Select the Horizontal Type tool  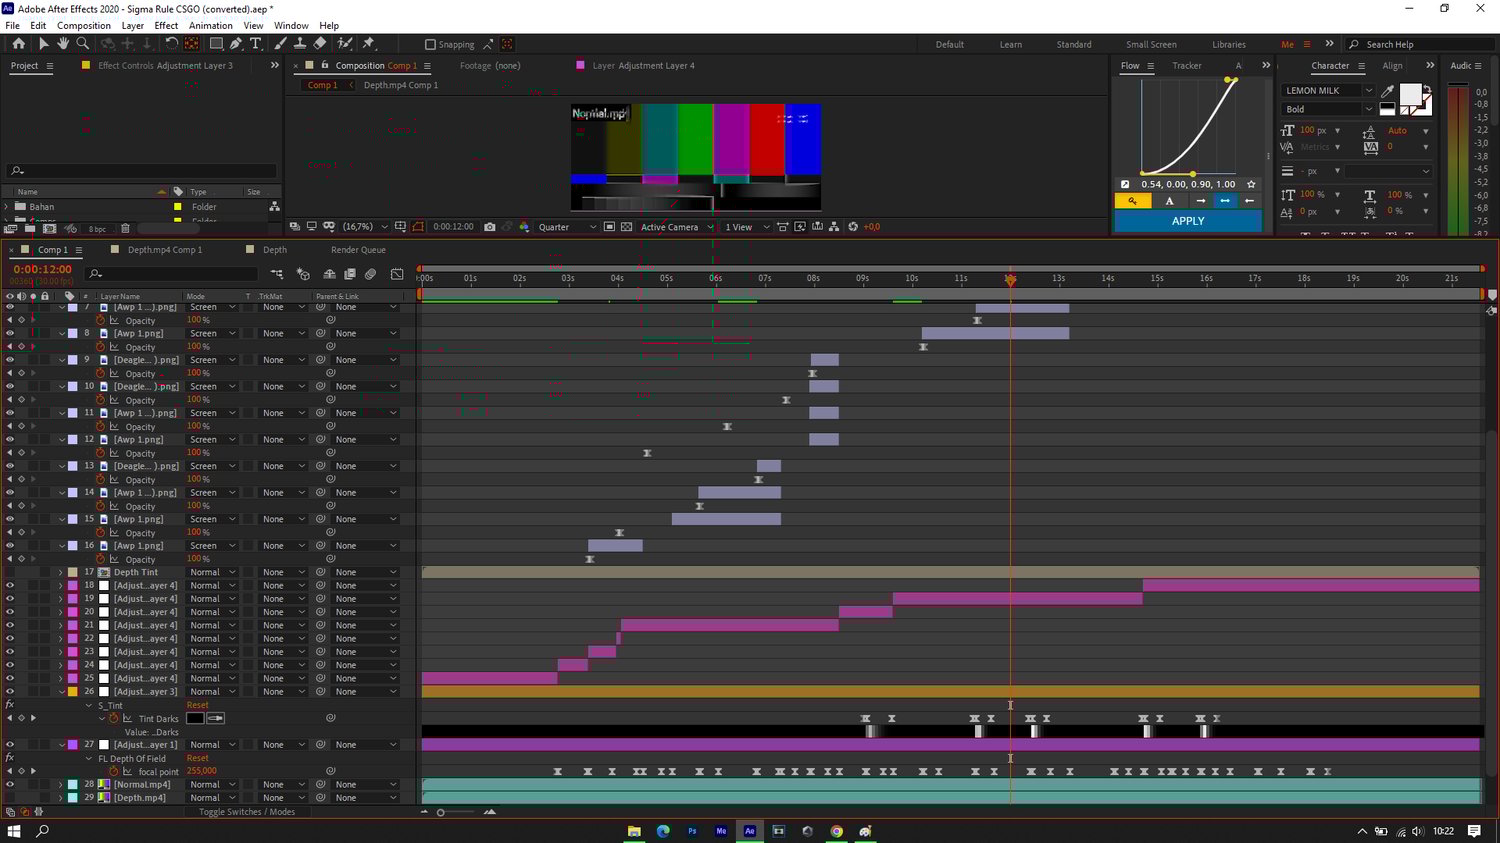point(255,44)
